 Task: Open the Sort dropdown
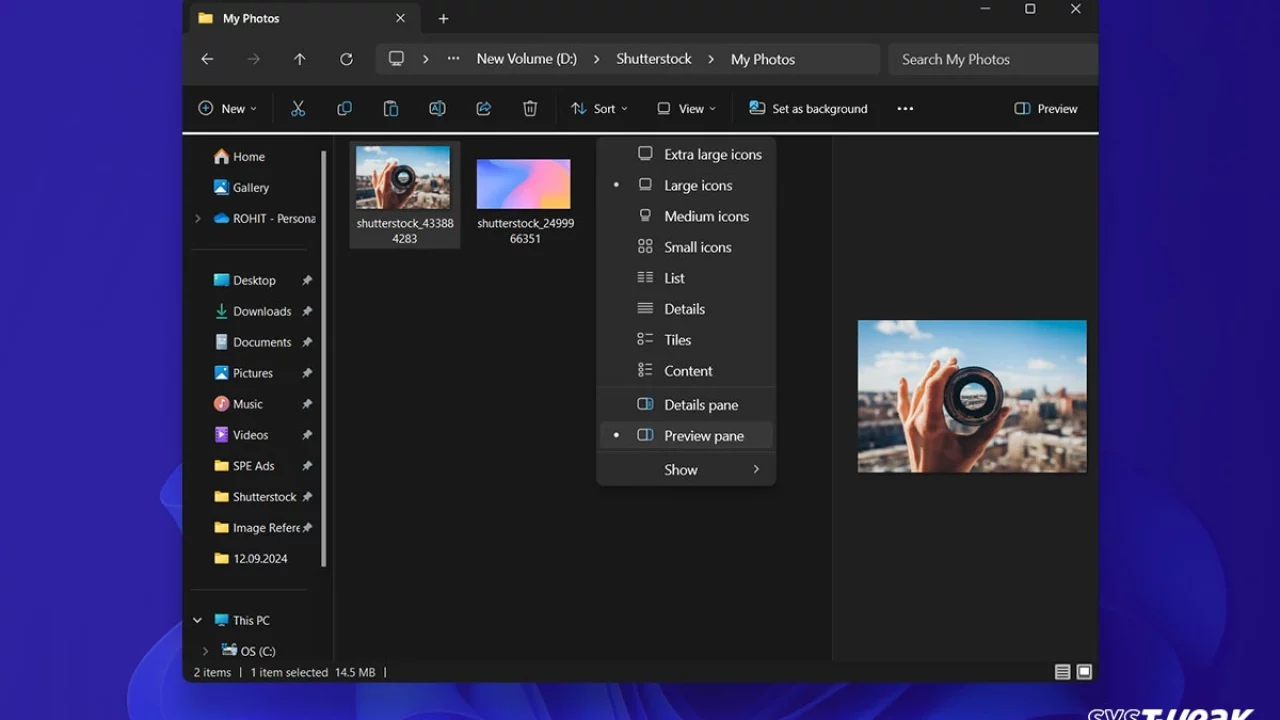[599, 108]
